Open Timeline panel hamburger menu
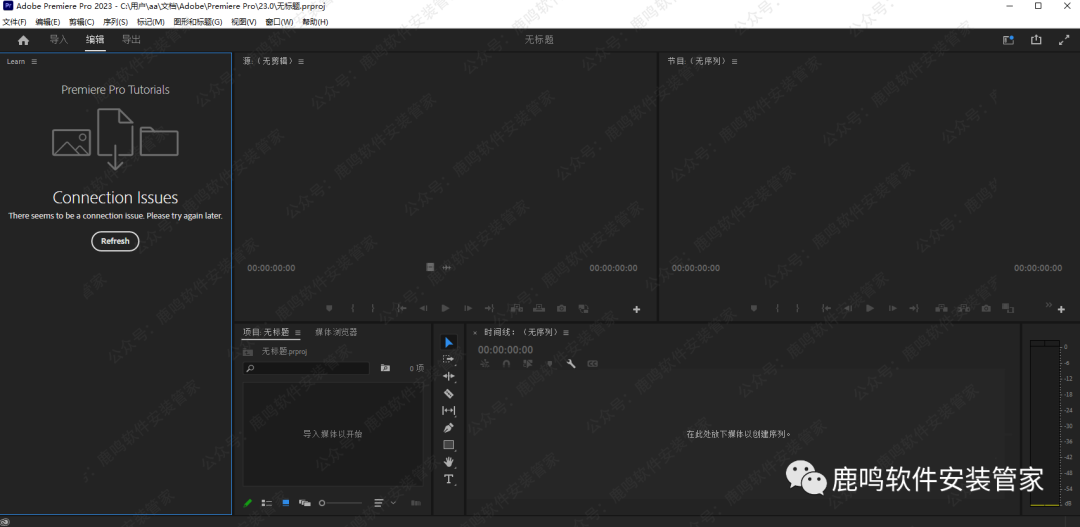1080x527 pixels. click(x=565, y=333)
